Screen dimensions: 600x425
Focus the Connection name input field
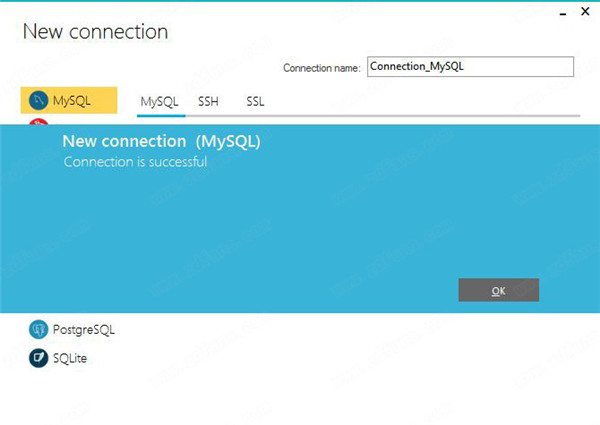click(x=470, y=67)
